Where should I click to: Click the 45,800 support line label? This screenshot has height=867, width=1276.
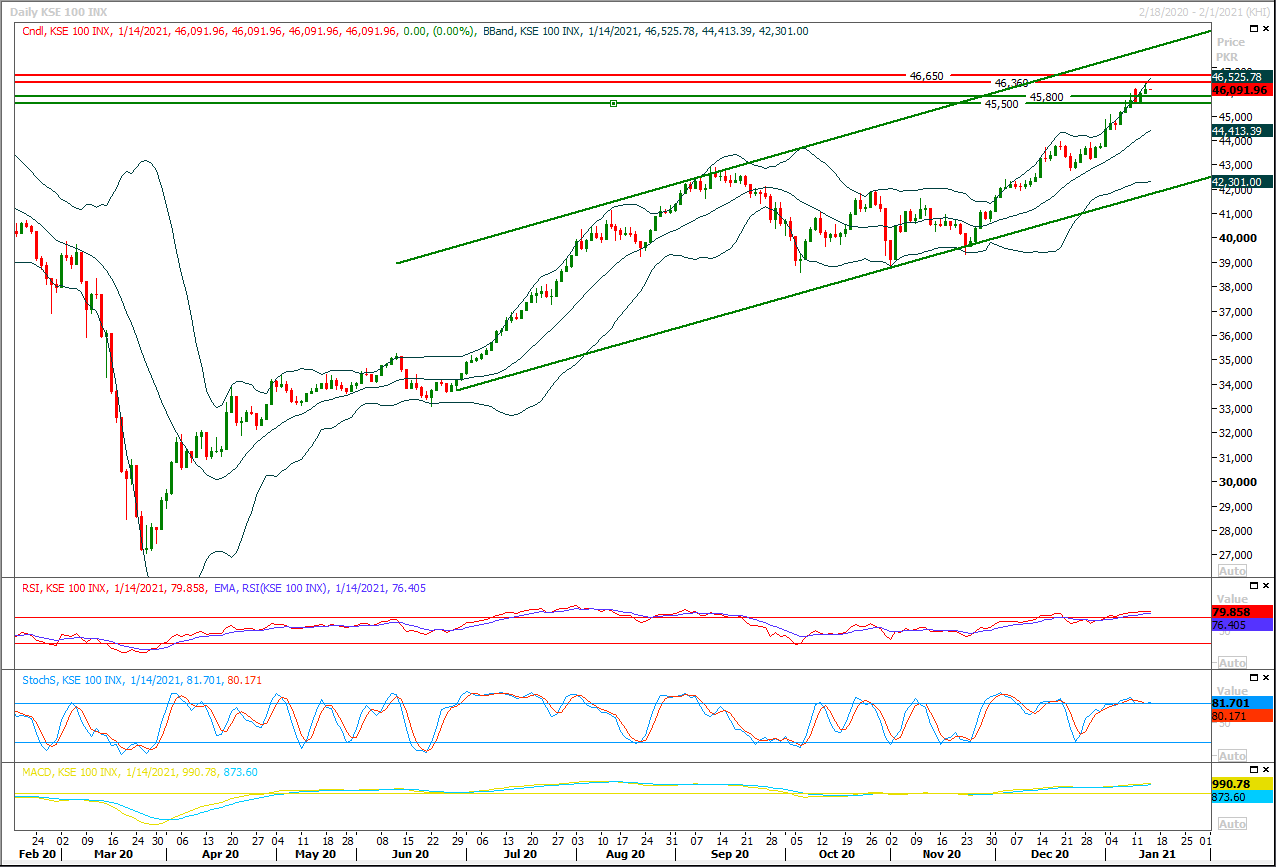(x=1047, y=97)
